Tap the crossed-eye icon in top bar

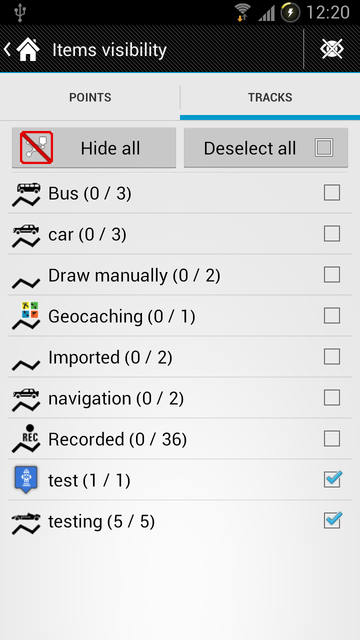(332, 49)
